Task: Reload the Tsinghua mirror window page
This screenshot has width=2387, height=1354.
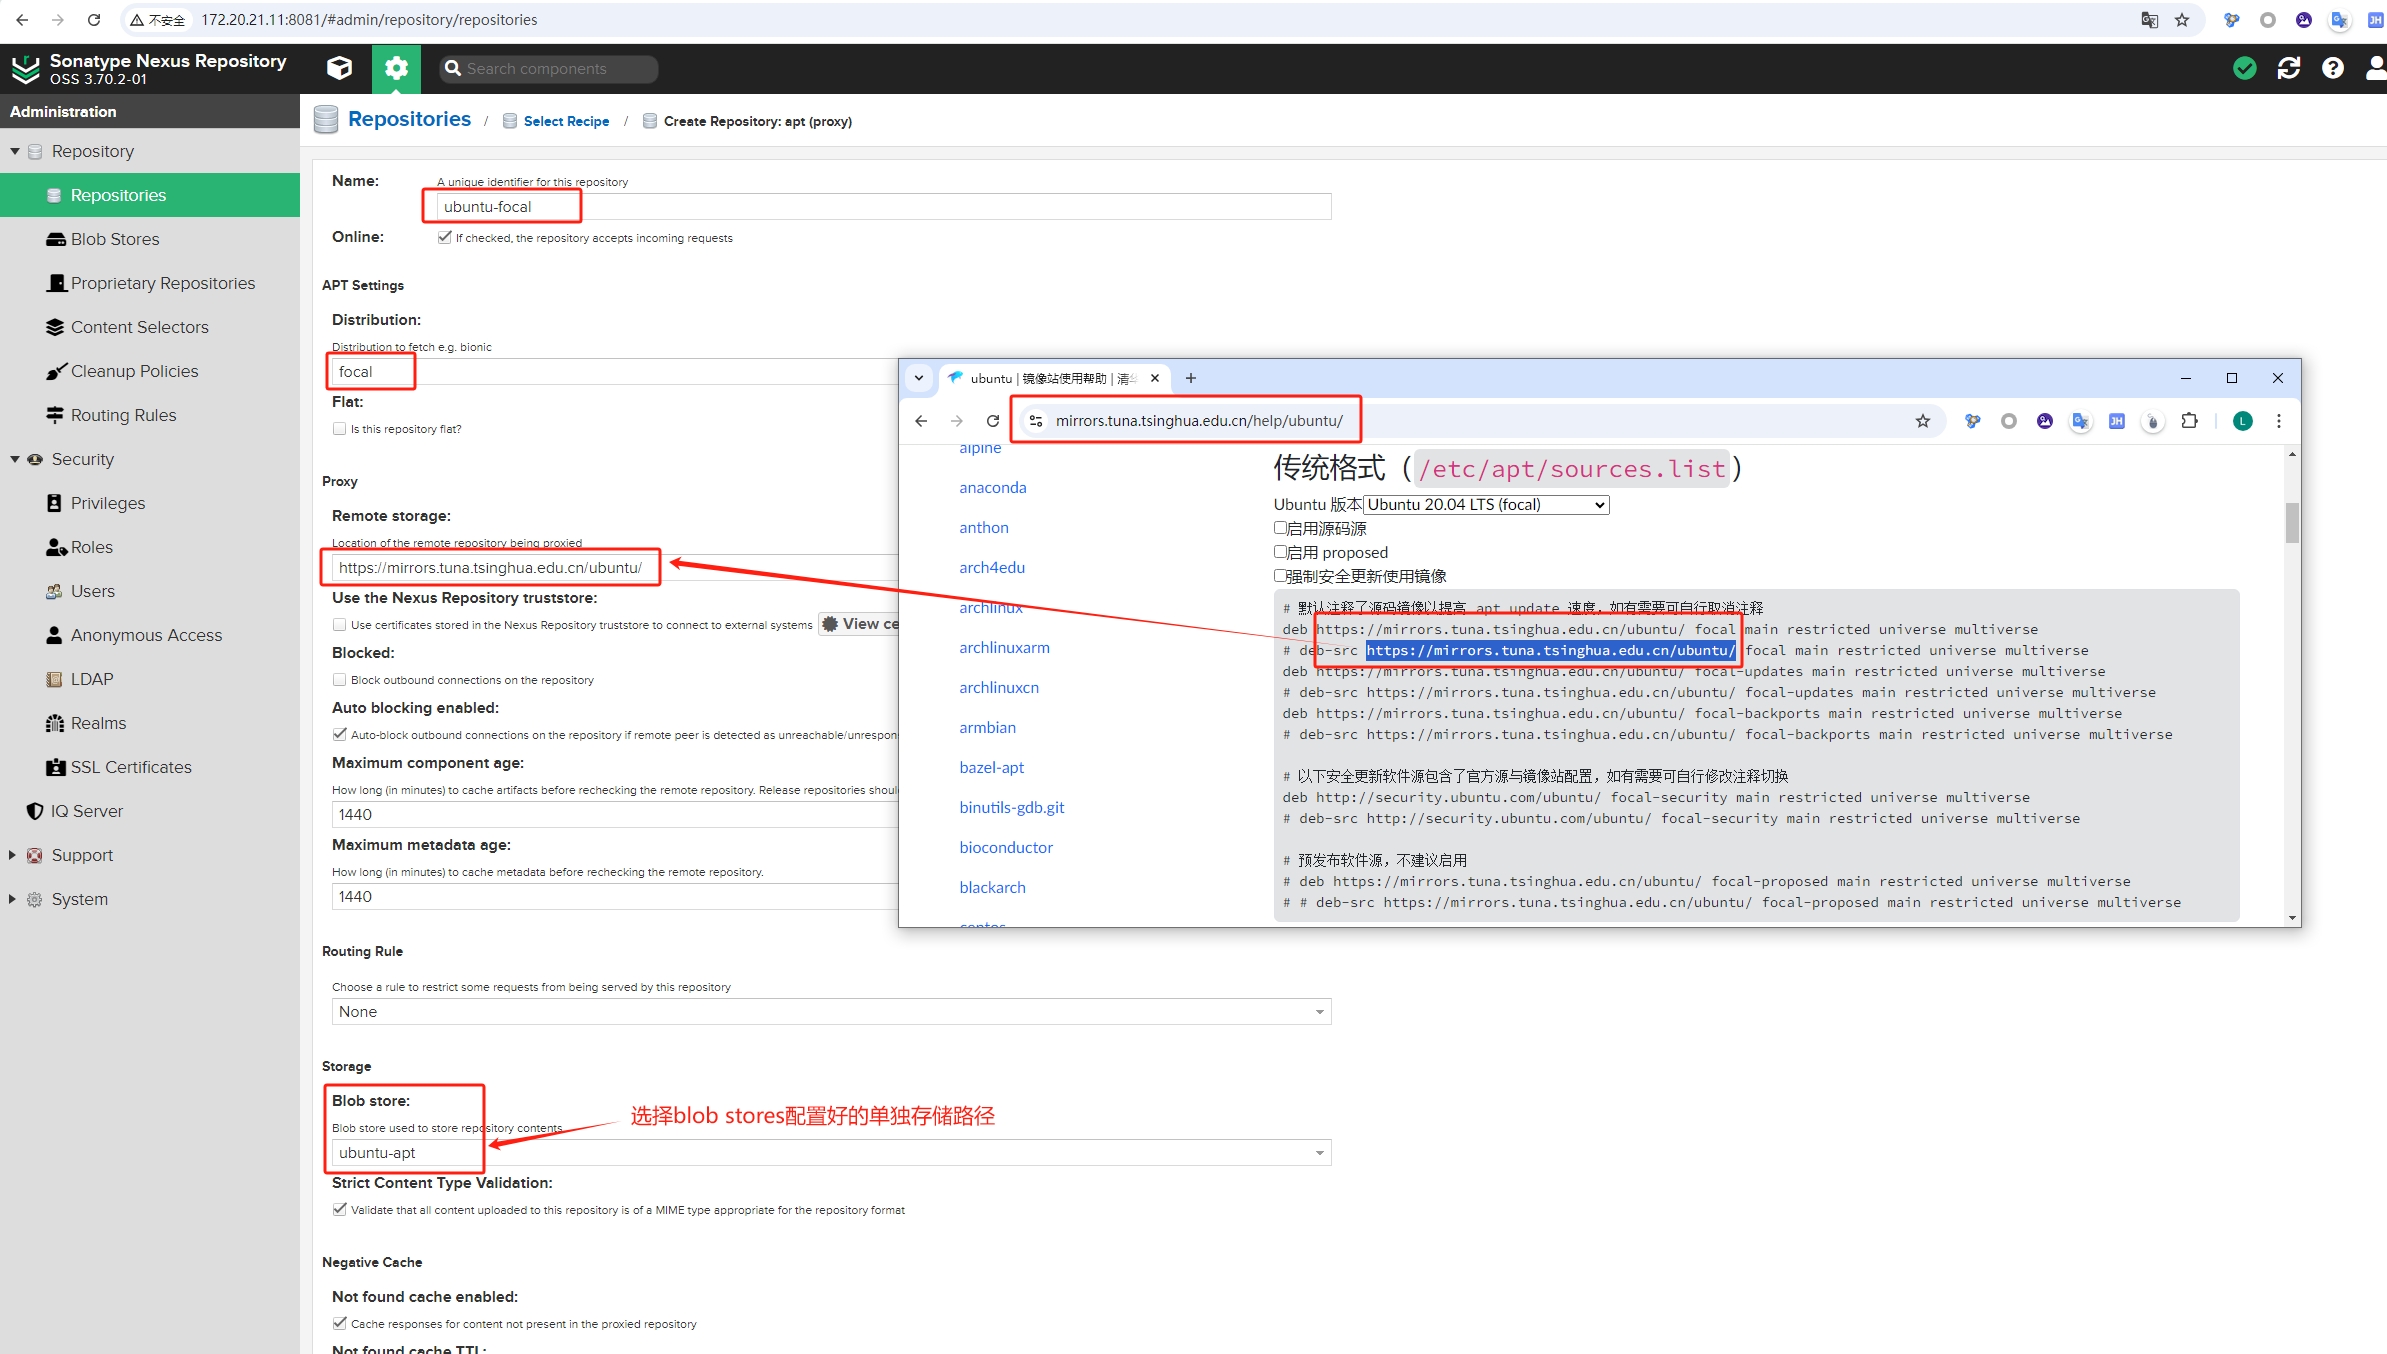Action: 992,421
